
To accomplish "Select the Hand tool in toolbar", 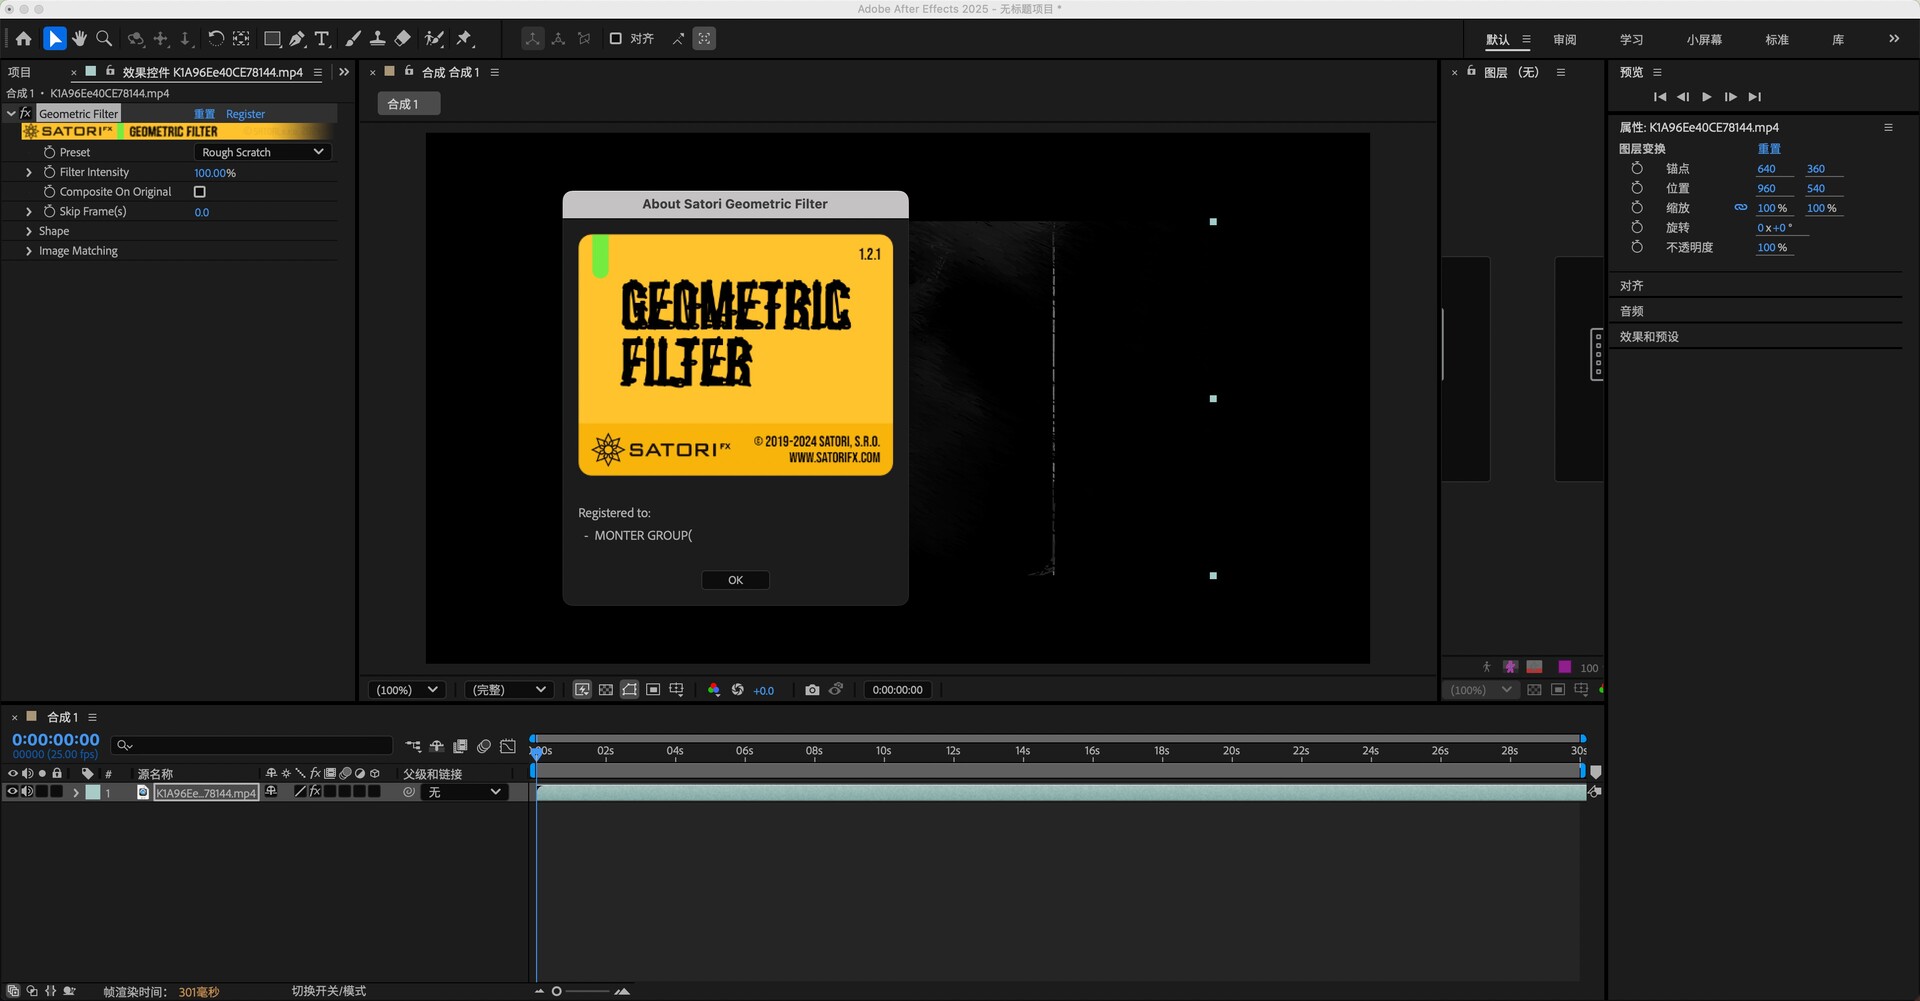I will point(79,39).
